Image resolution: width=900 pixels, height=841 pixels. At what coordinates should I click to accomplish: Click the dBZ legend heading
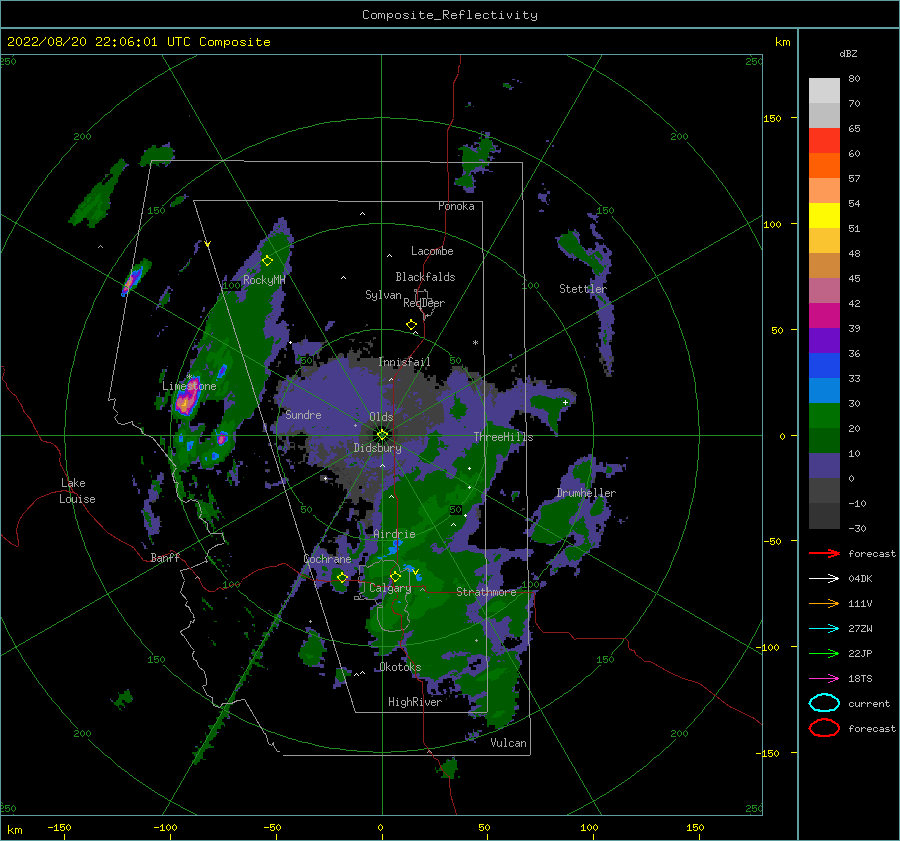[x=848, y=53]
